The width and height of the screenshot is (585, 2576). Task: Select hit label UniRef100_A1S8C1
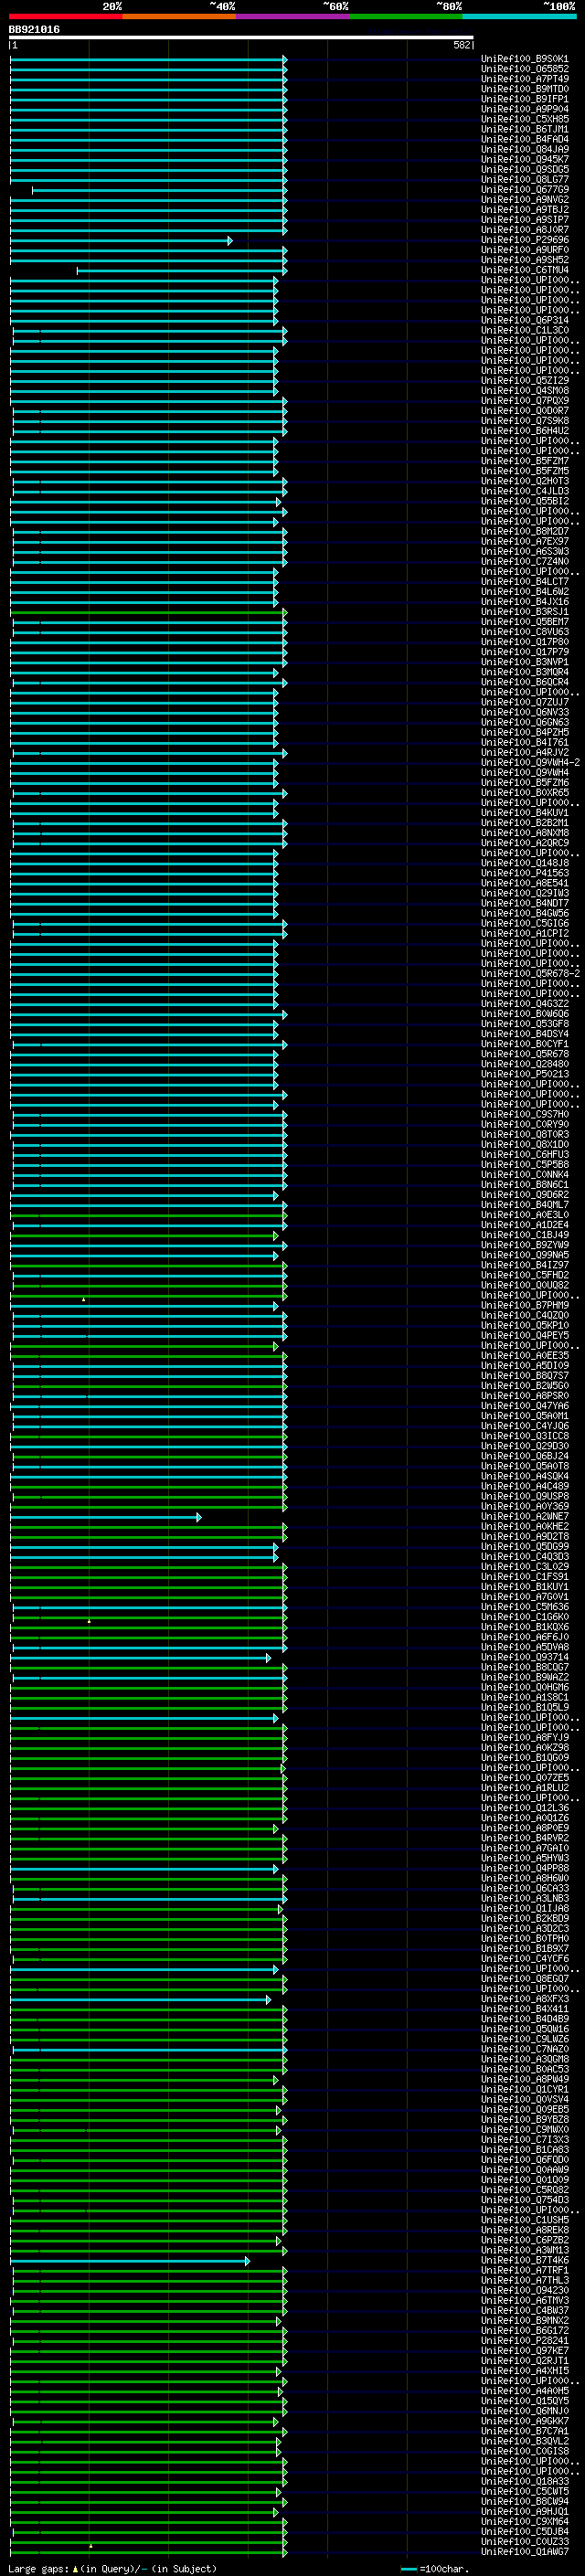pos(524,1698)
